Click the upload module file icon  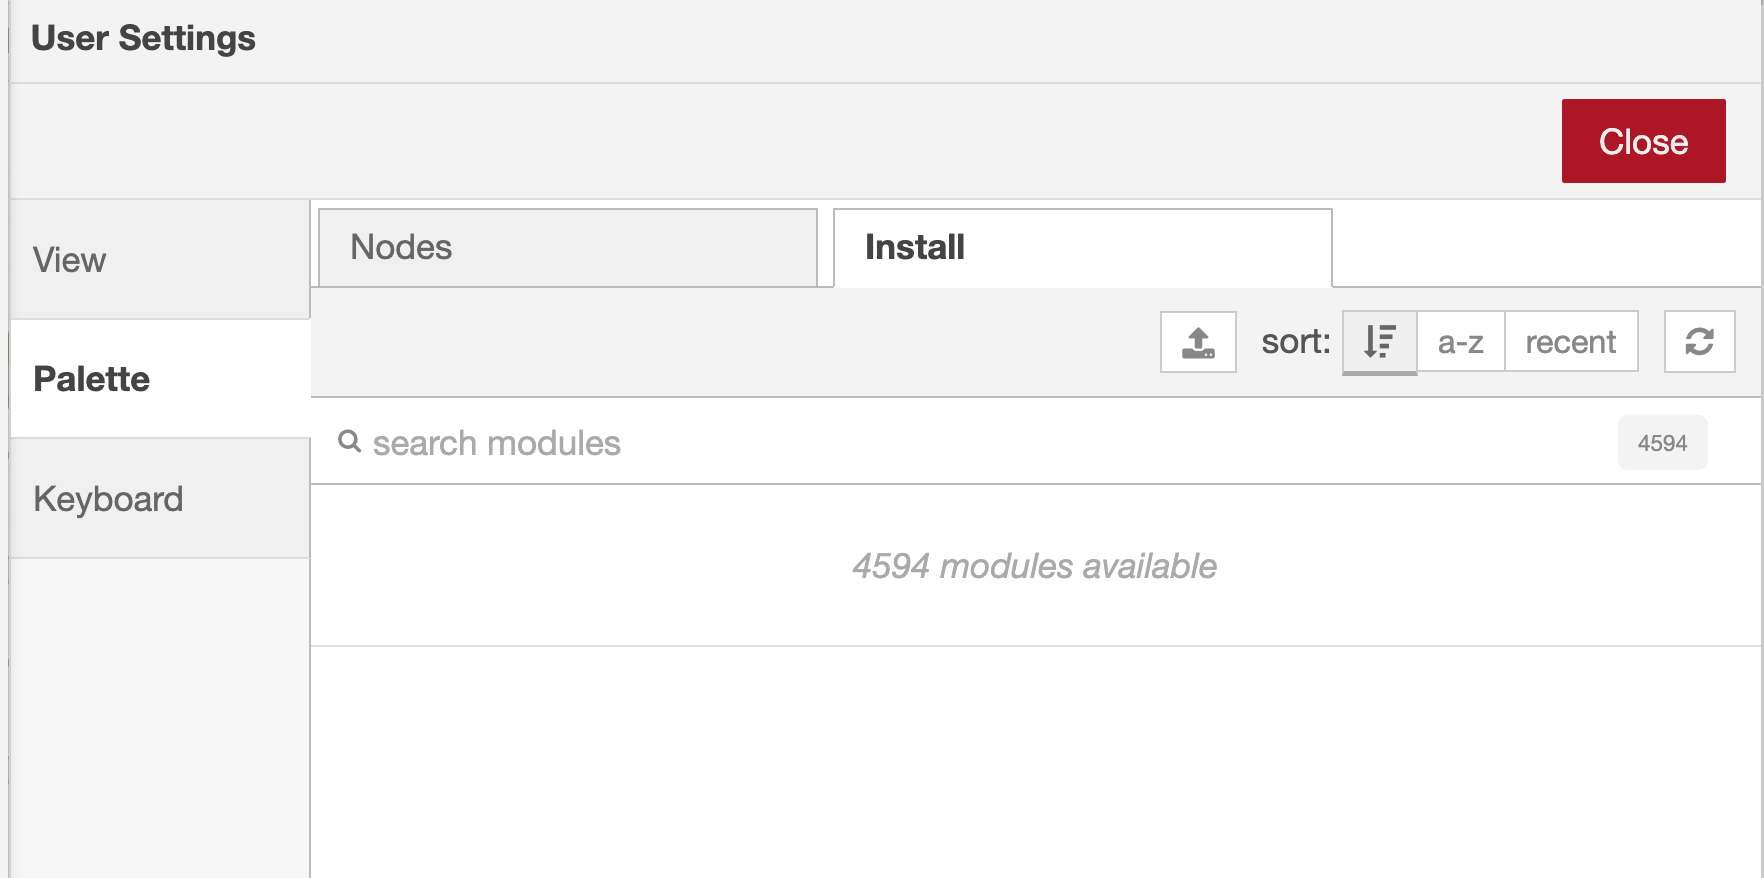(x=1198, y=342)
